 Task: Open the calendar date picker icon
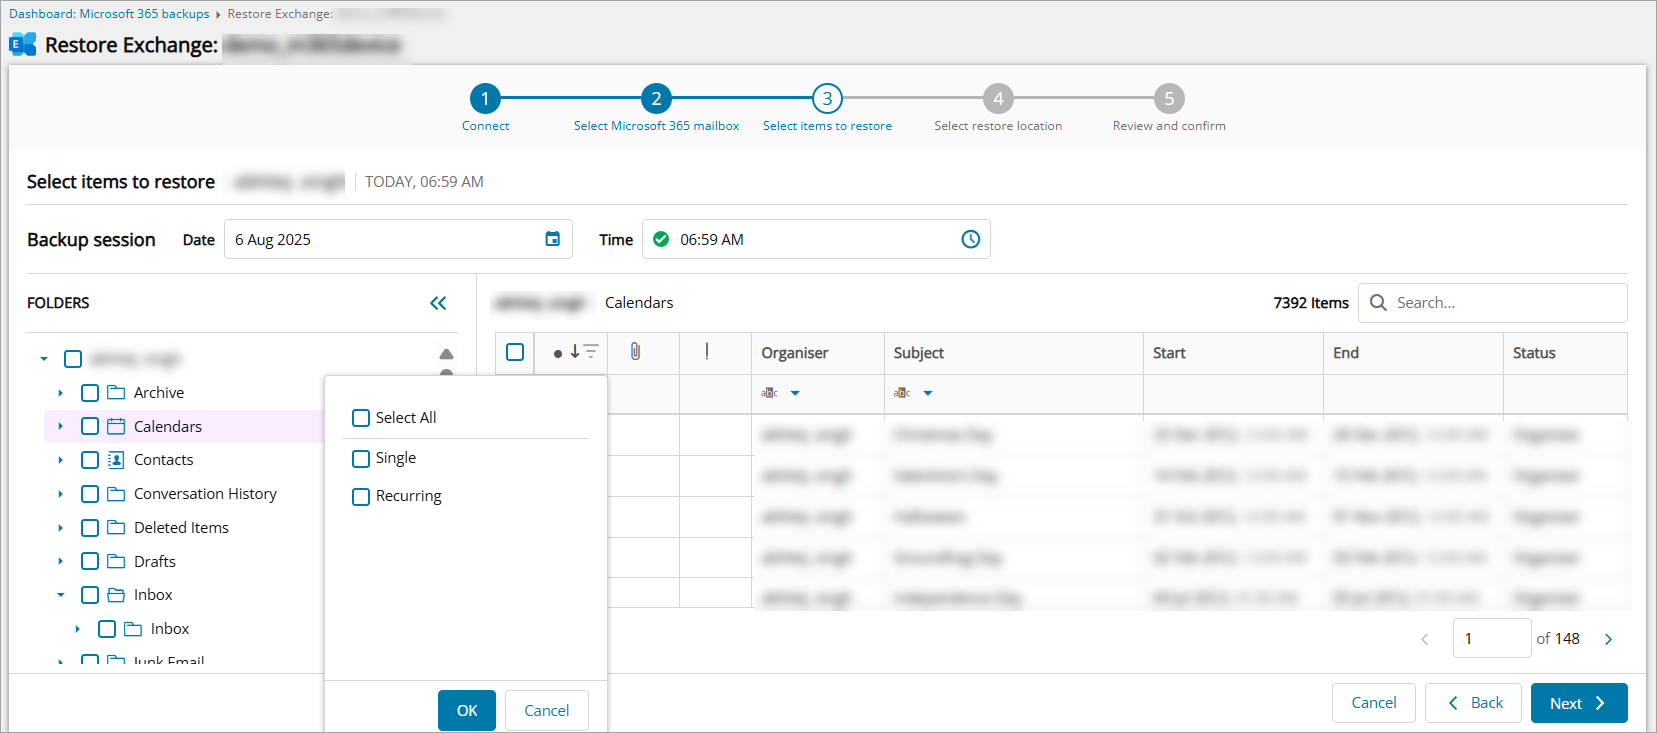pos(552,239)
